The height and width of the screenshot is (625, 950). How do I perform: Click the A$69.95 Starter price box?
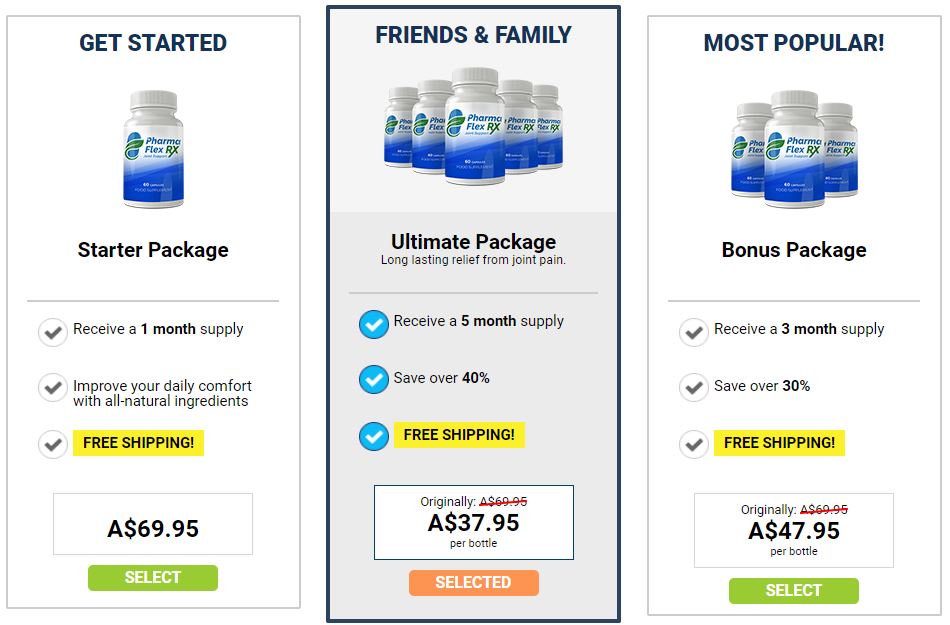[153, 524]
